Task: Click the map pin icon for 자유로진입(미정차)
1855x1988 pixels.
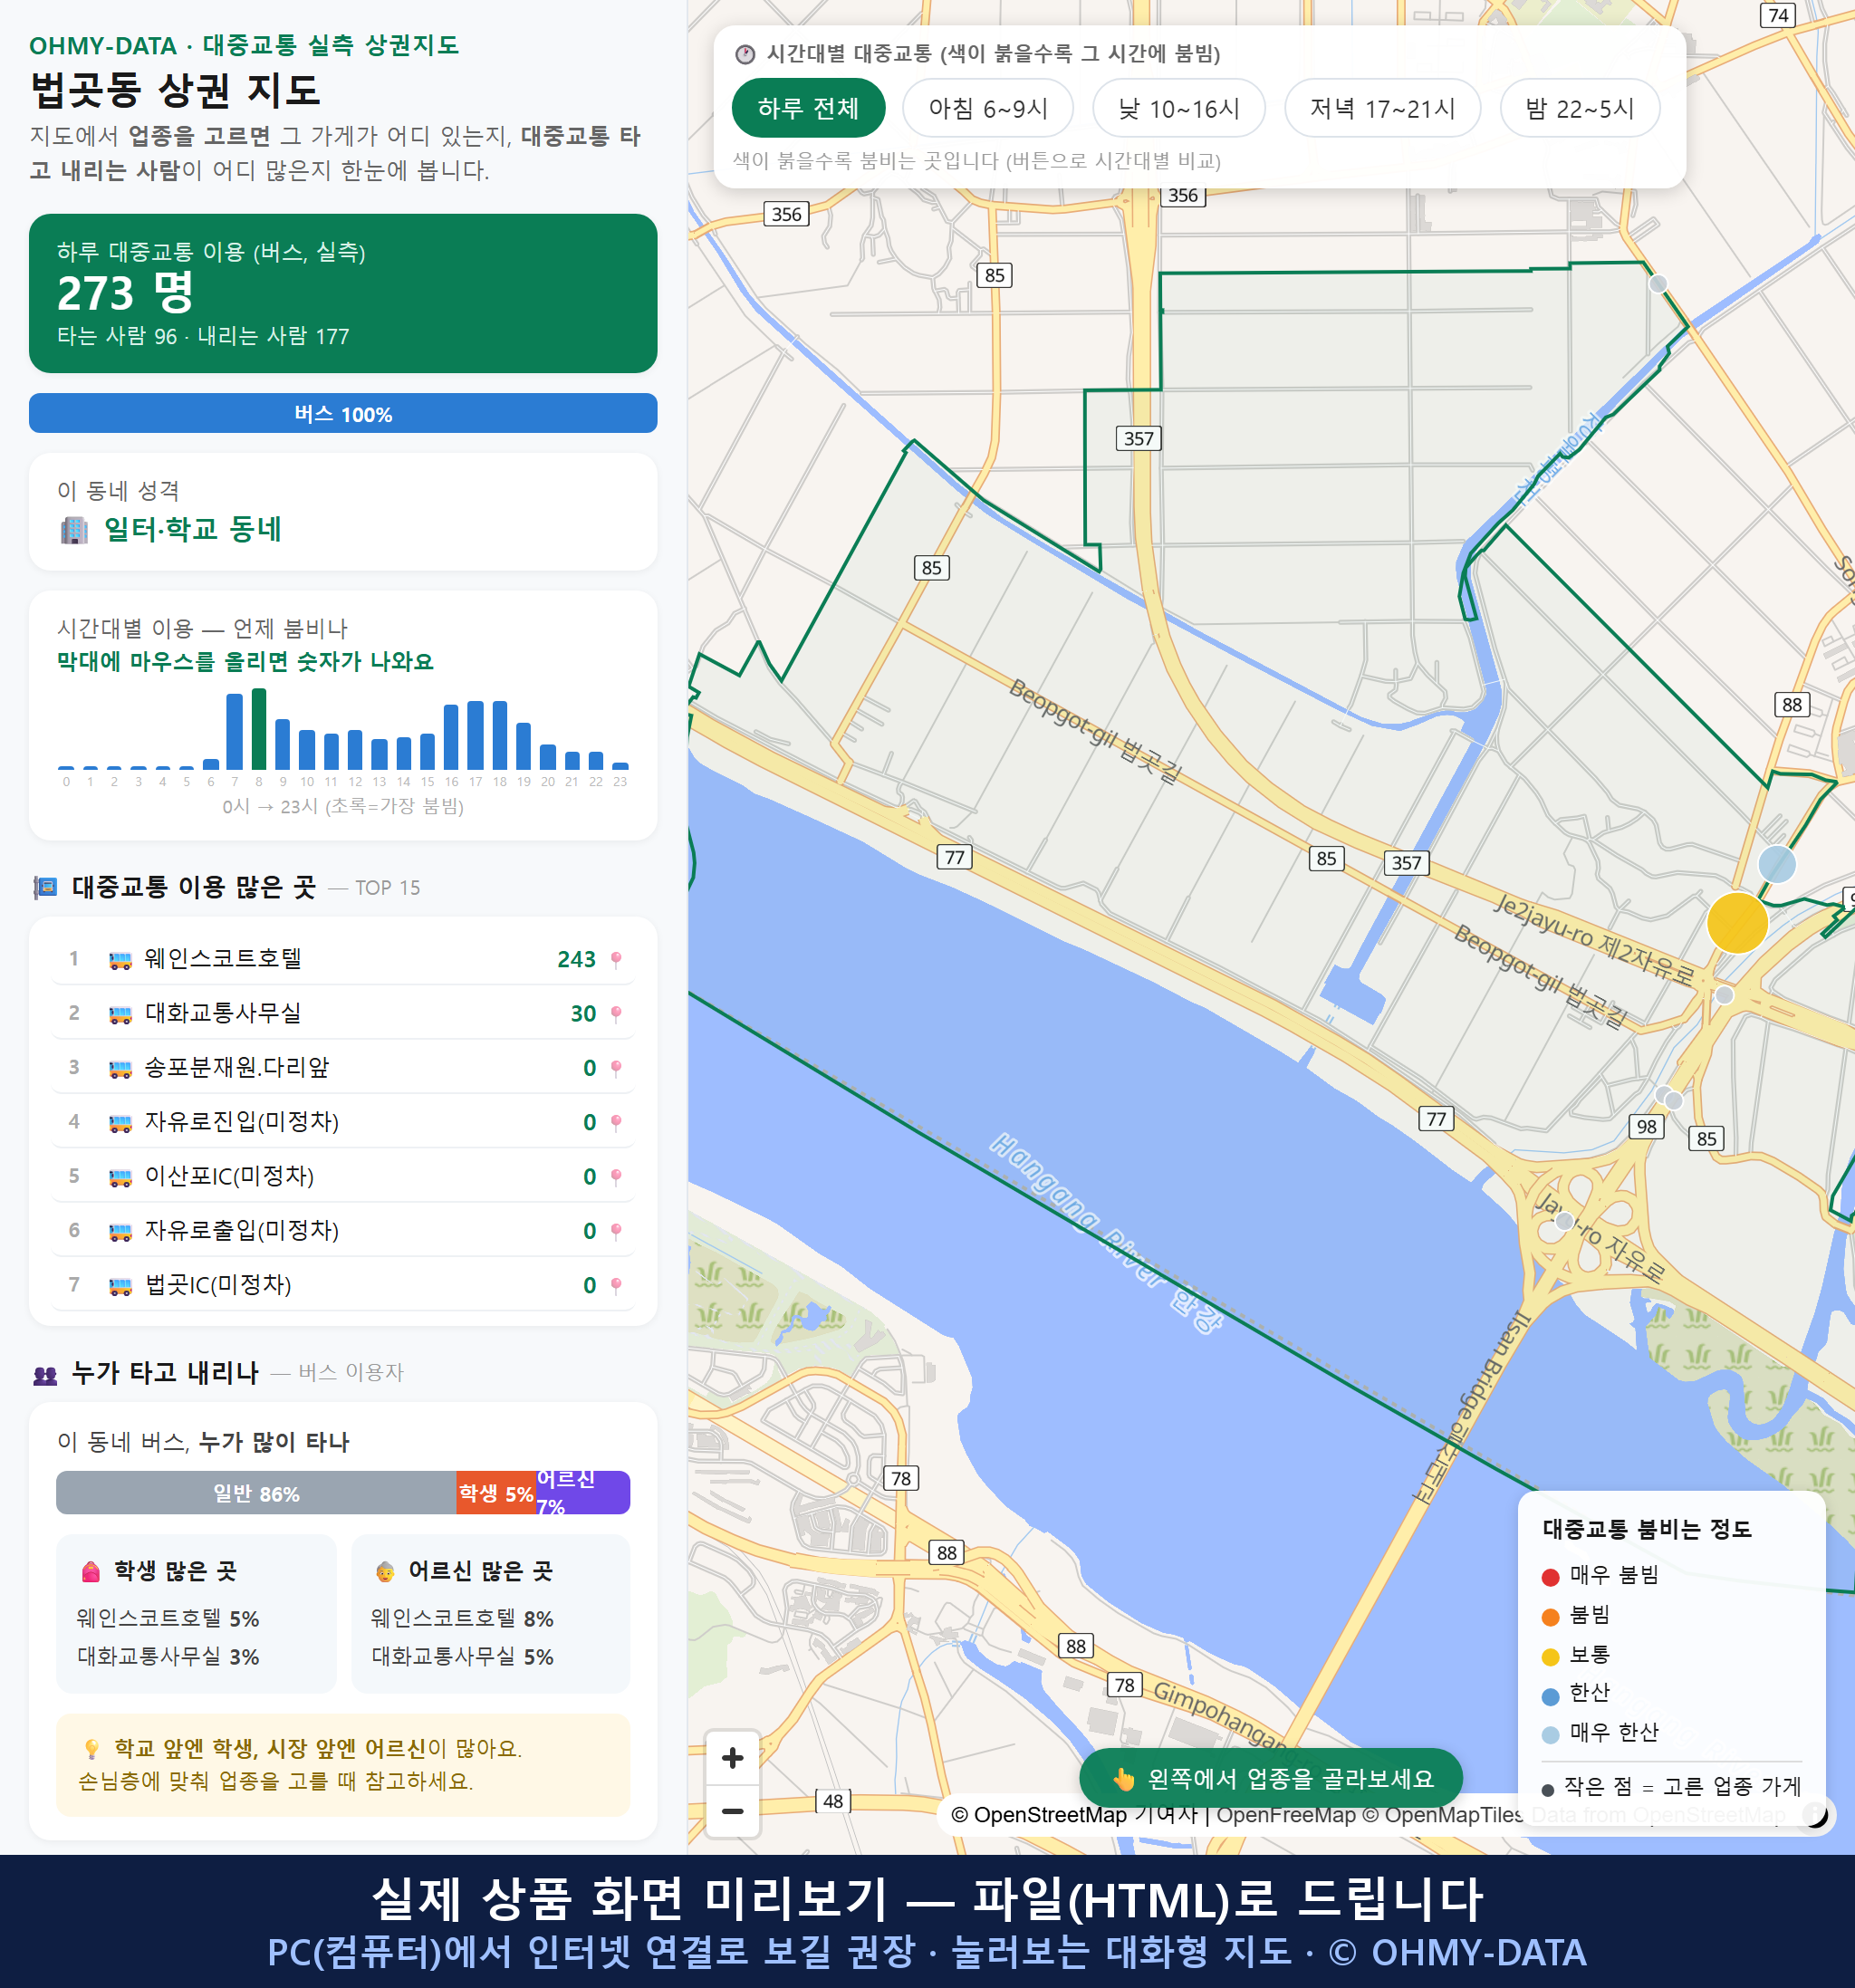Action: point(616,1122)
